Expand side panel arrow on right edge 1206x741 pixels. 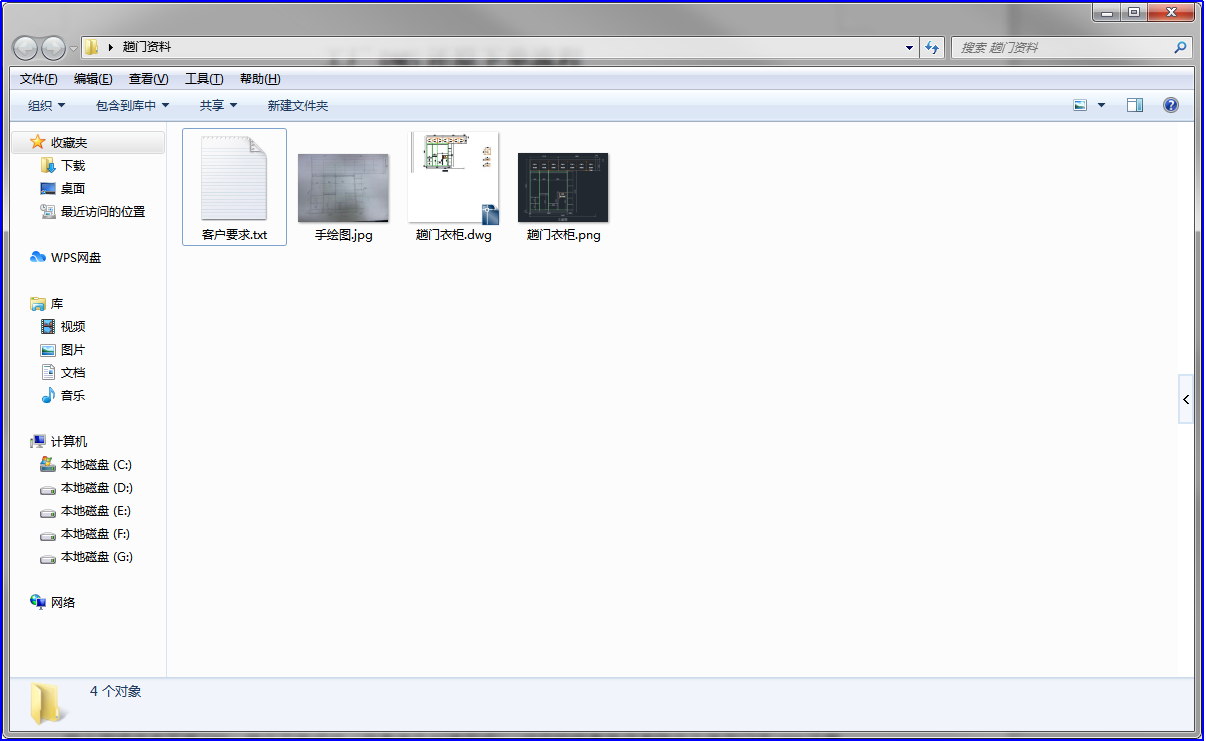point(1186,400)
